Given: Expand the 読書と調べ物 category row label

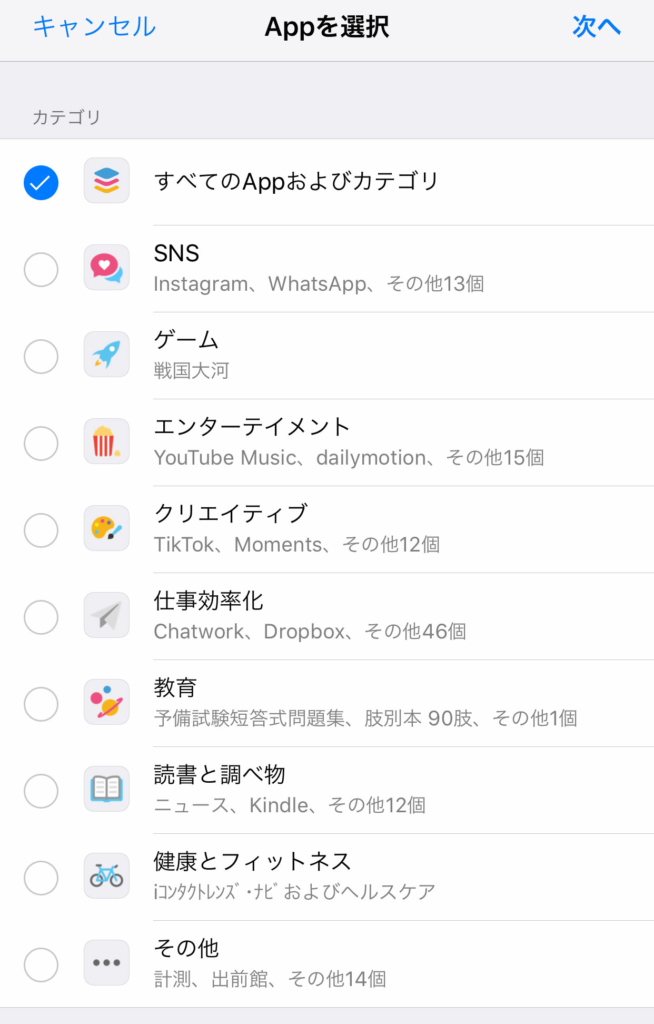Looking at the screenshot, I should point(220,775).
